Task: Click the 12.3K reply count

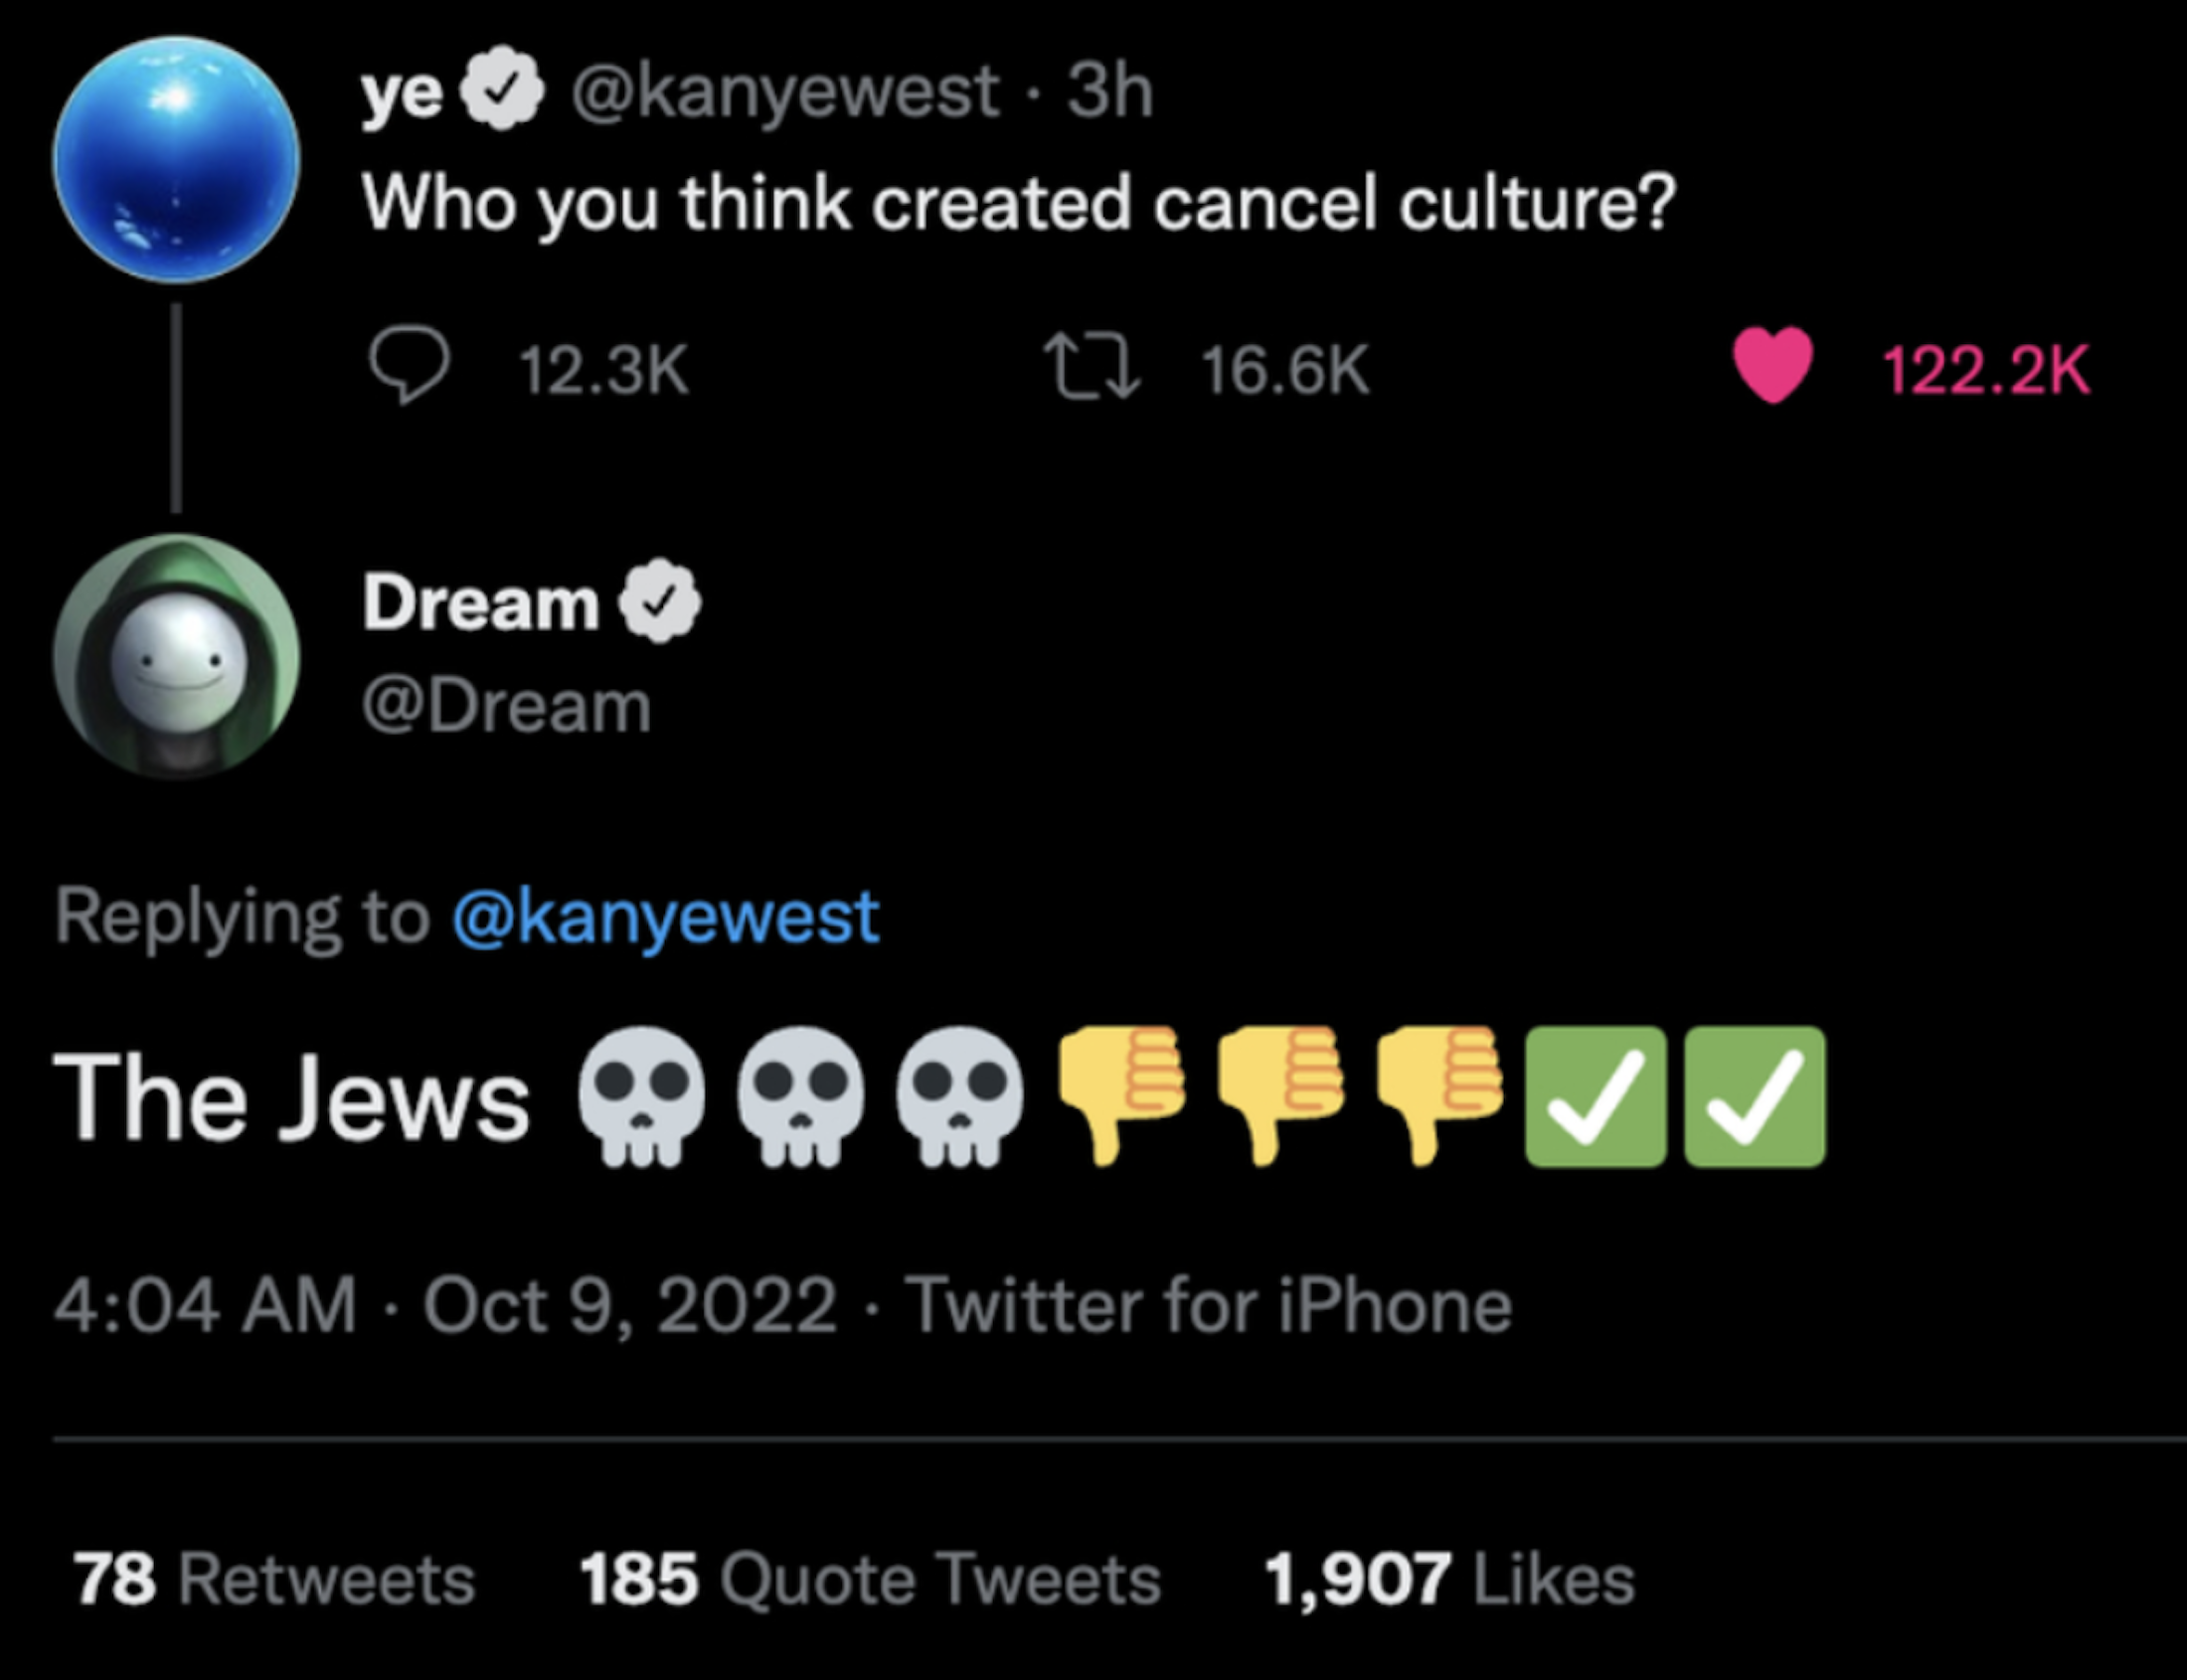Action: pos(604,370)
